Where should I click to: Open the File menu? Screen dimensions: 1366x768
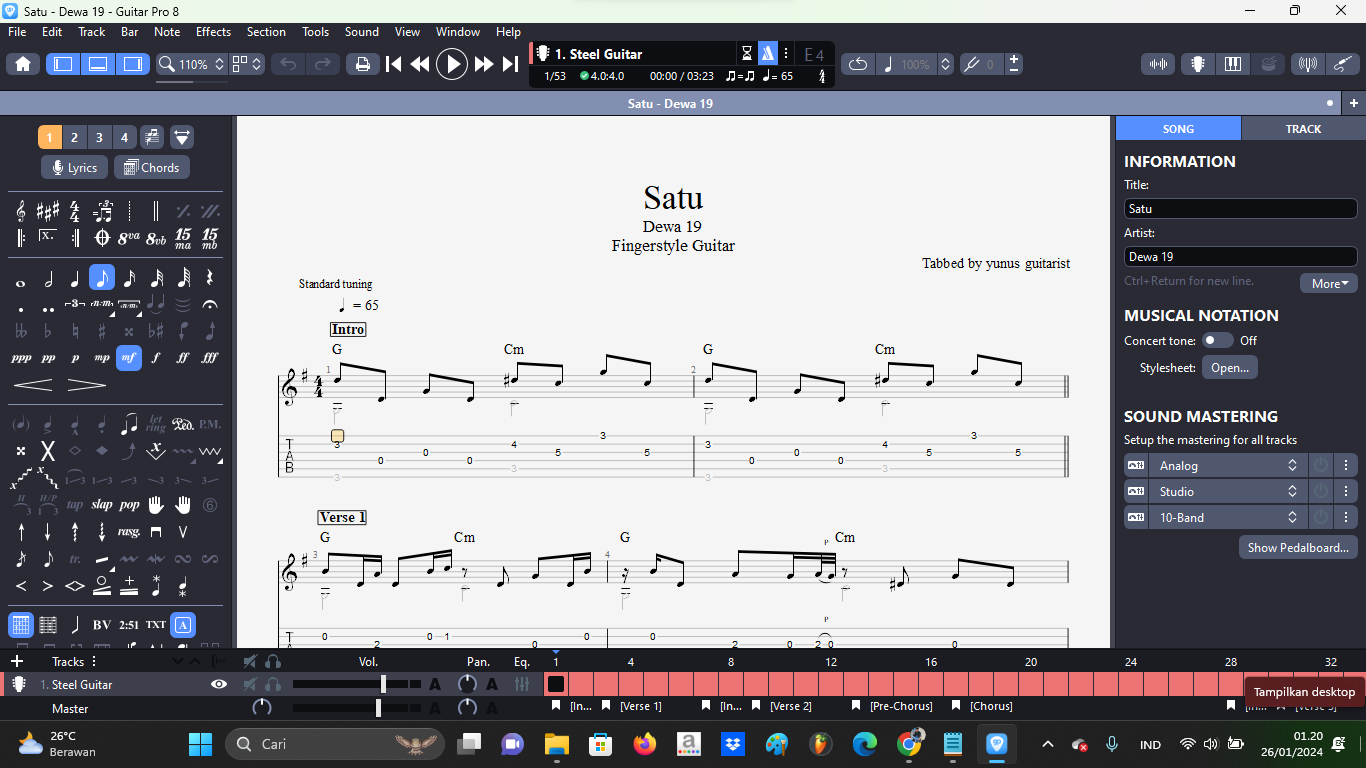(17, 32)
